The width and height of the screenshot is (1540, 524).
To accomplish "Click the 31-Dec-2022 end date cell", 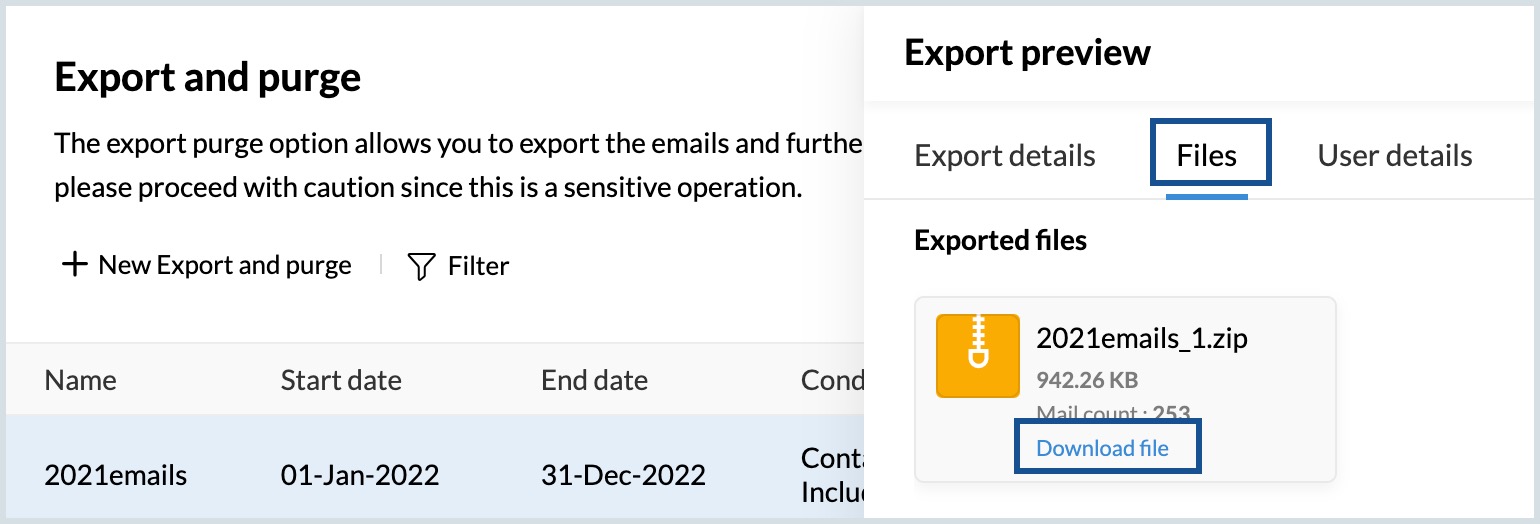I will coord(623,475).
